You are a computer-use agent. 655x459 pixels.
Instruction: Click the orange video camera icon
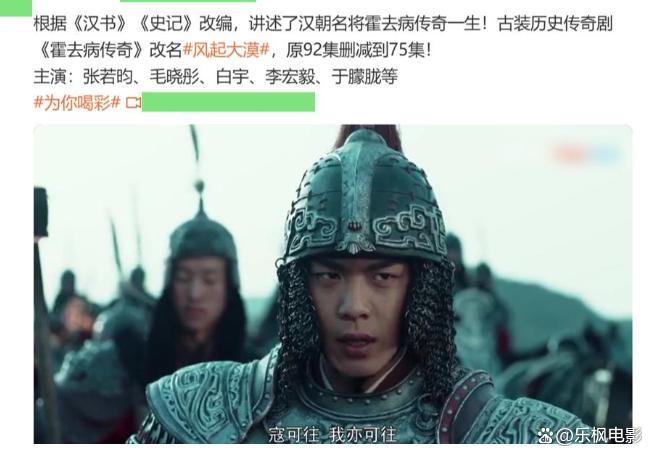click(133, 103)
